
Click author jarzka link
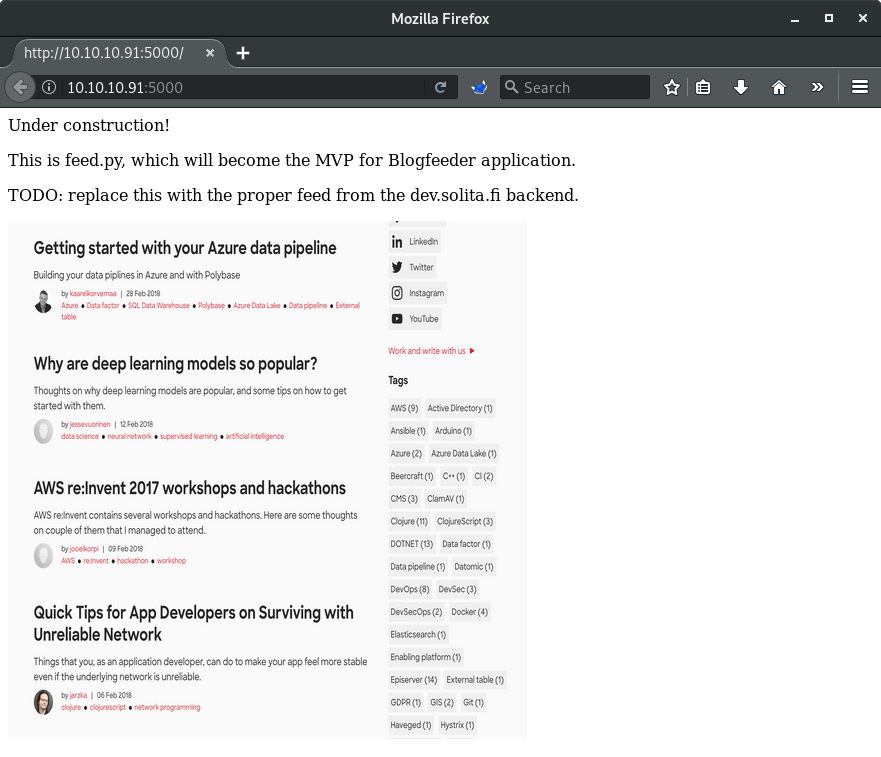pyautogui.click(x=78, y=695)
